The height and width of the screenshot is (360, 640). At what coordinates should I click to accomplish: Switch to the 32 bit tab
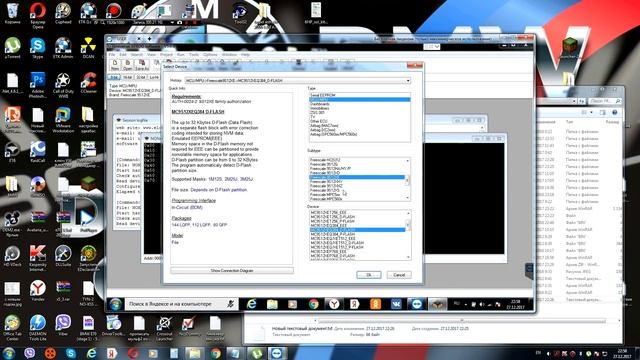[141, 77]
